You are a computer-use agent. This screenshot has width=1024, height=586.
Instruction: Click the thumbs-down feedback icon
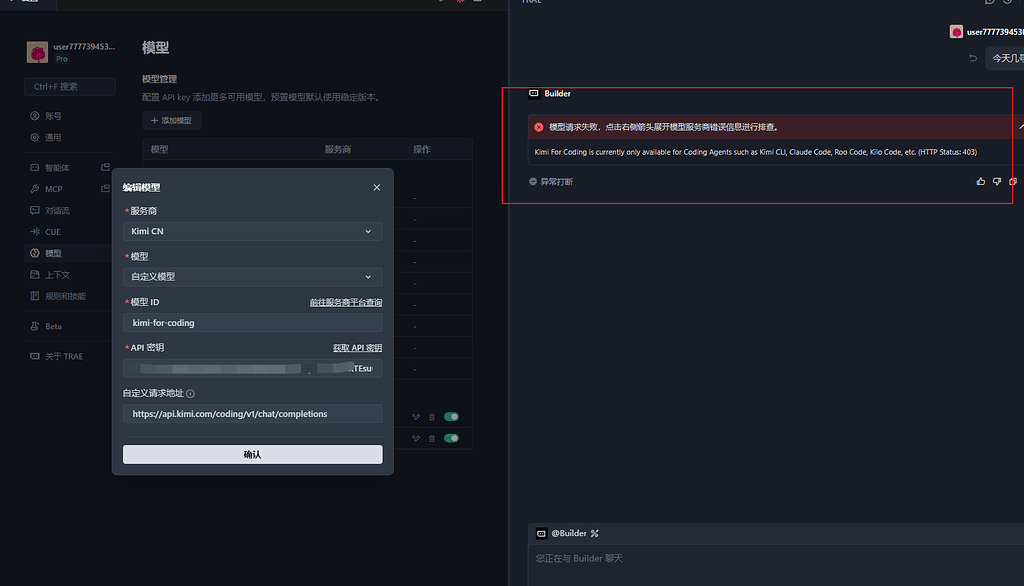tap(997, 182)
